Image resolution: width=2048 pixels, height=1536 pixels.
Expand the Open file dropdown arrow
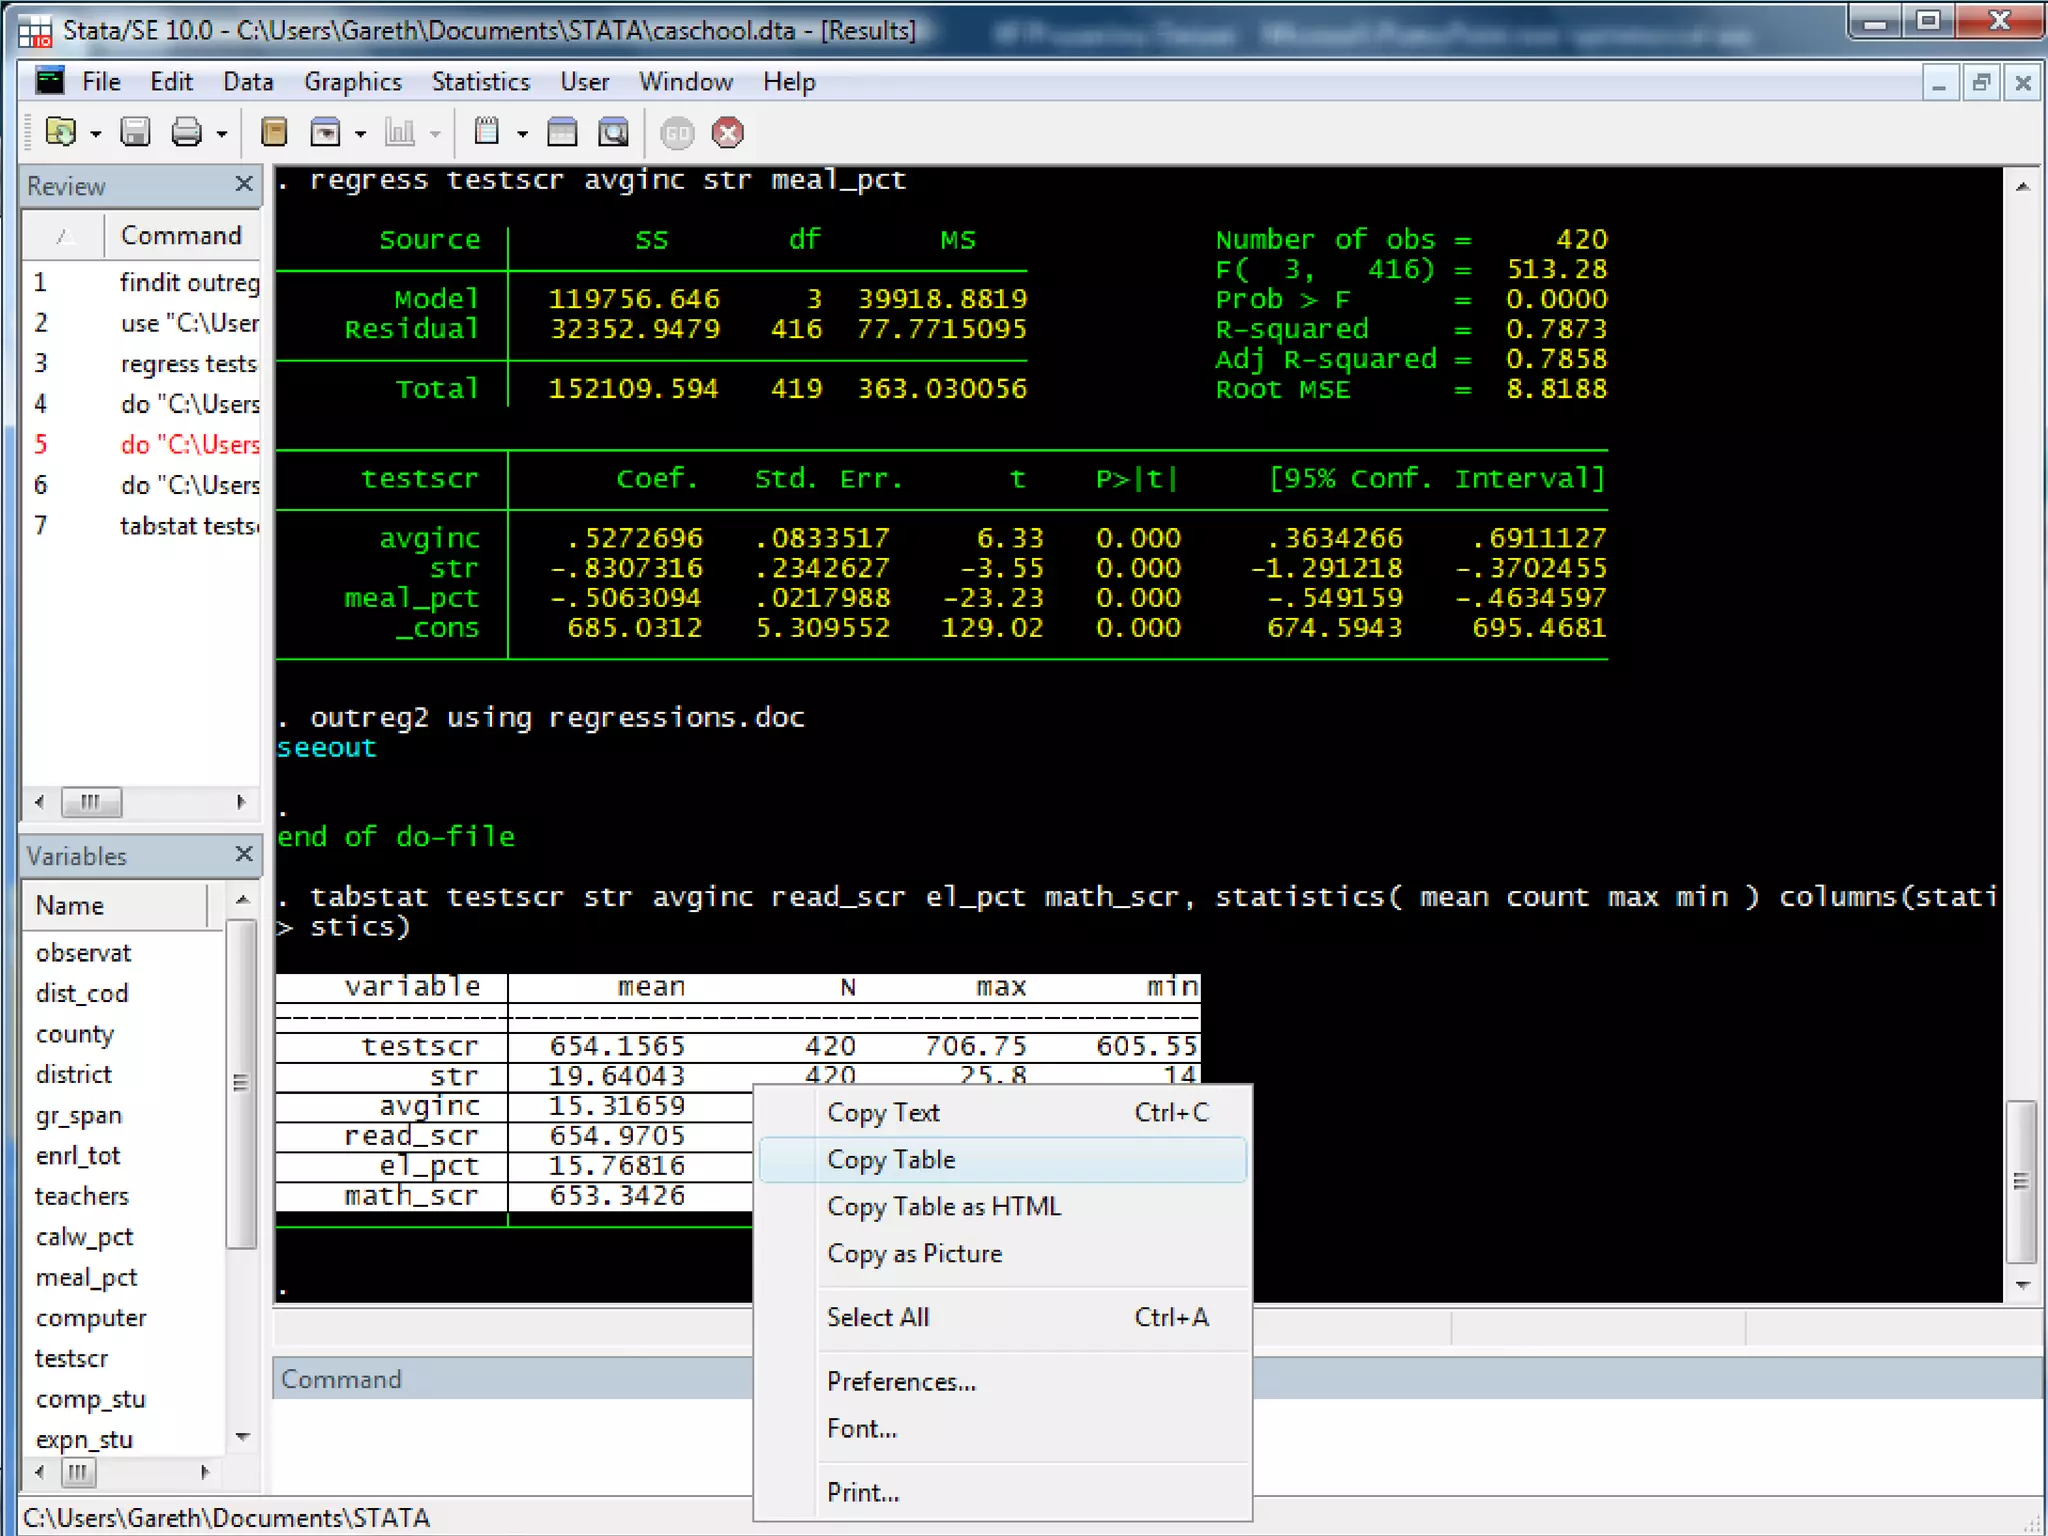[96, 134]
